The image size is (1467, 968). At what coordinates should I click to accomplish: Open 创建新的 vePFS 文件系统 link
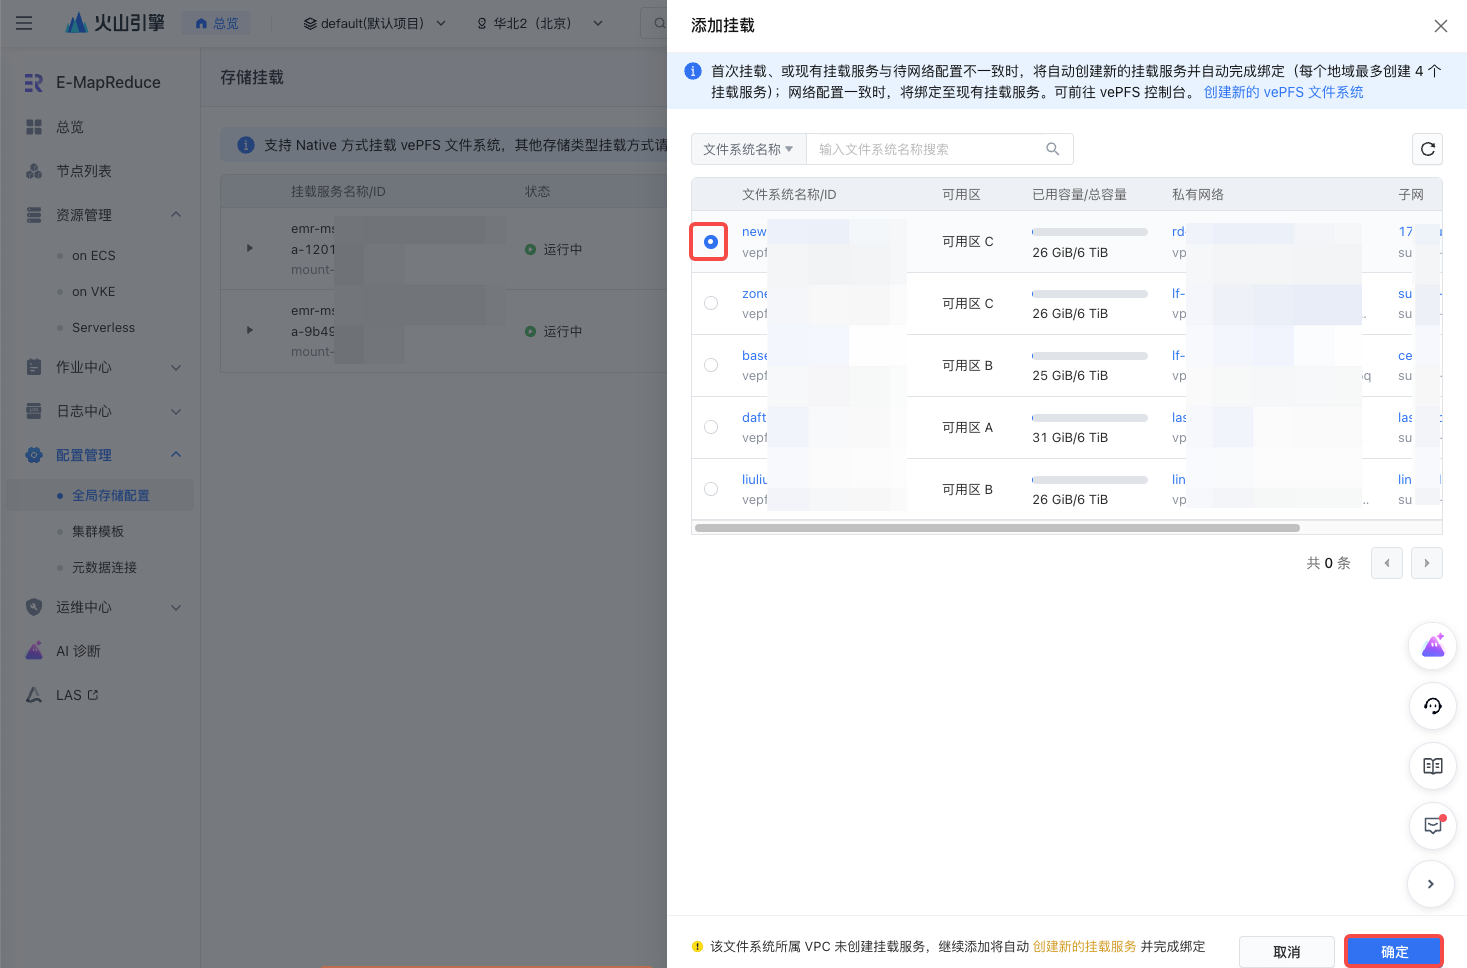coord(1283,92)
